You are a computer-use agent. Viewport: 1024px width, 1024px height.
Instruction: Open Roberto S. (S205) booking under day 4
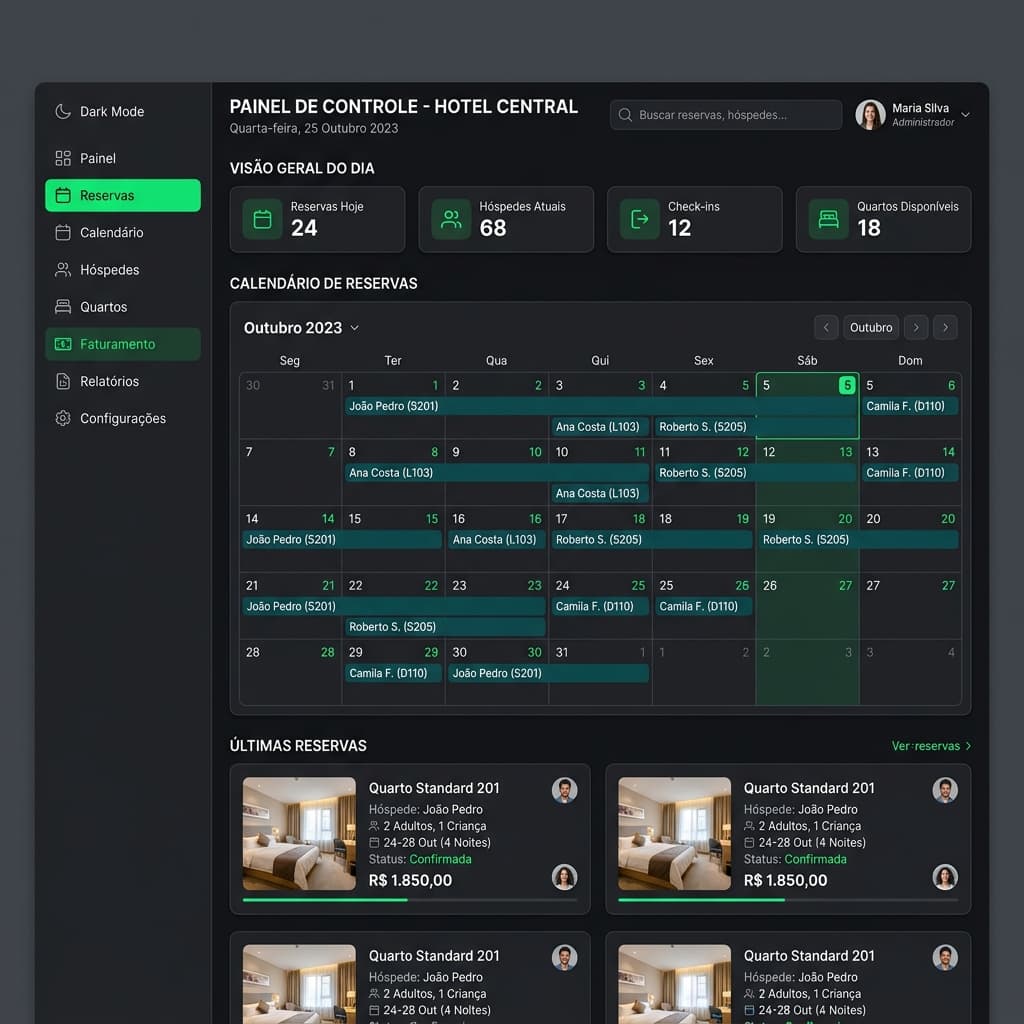pos(756,427)
